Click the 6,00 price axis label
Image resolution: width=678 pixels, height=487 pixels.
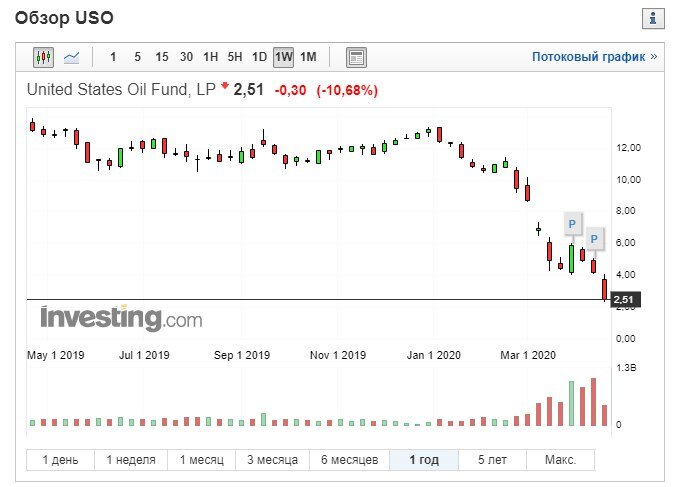point(626,243)
